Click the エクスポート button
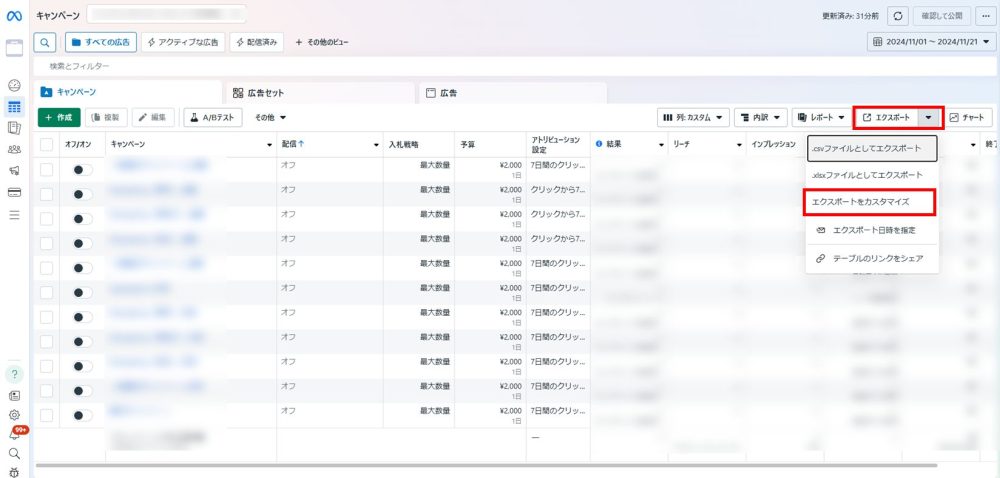The width and height of the screenshot is (1000, 478). pyautogui.click(x=887, y=117)
